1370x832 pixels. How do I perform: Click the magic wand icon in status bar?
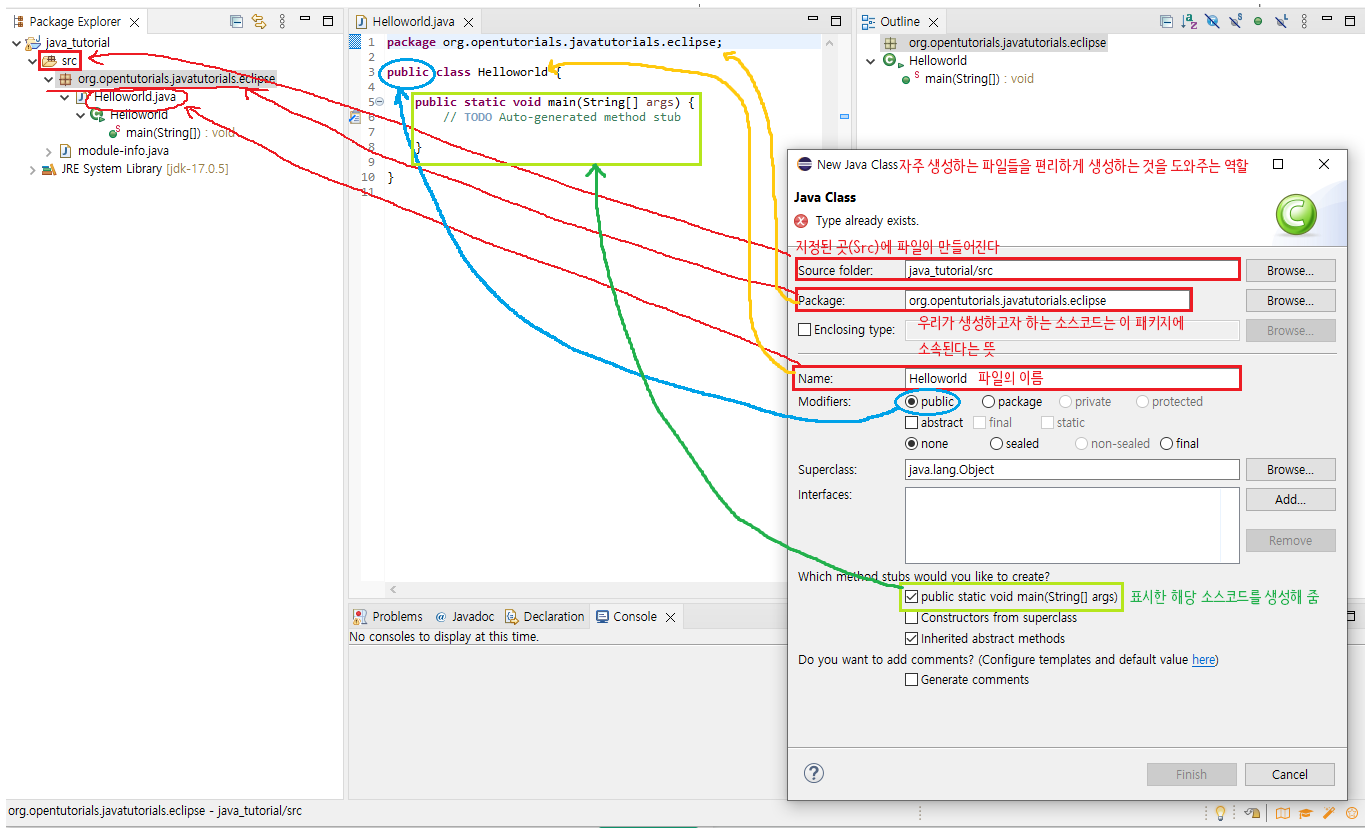coord(1329,812)
